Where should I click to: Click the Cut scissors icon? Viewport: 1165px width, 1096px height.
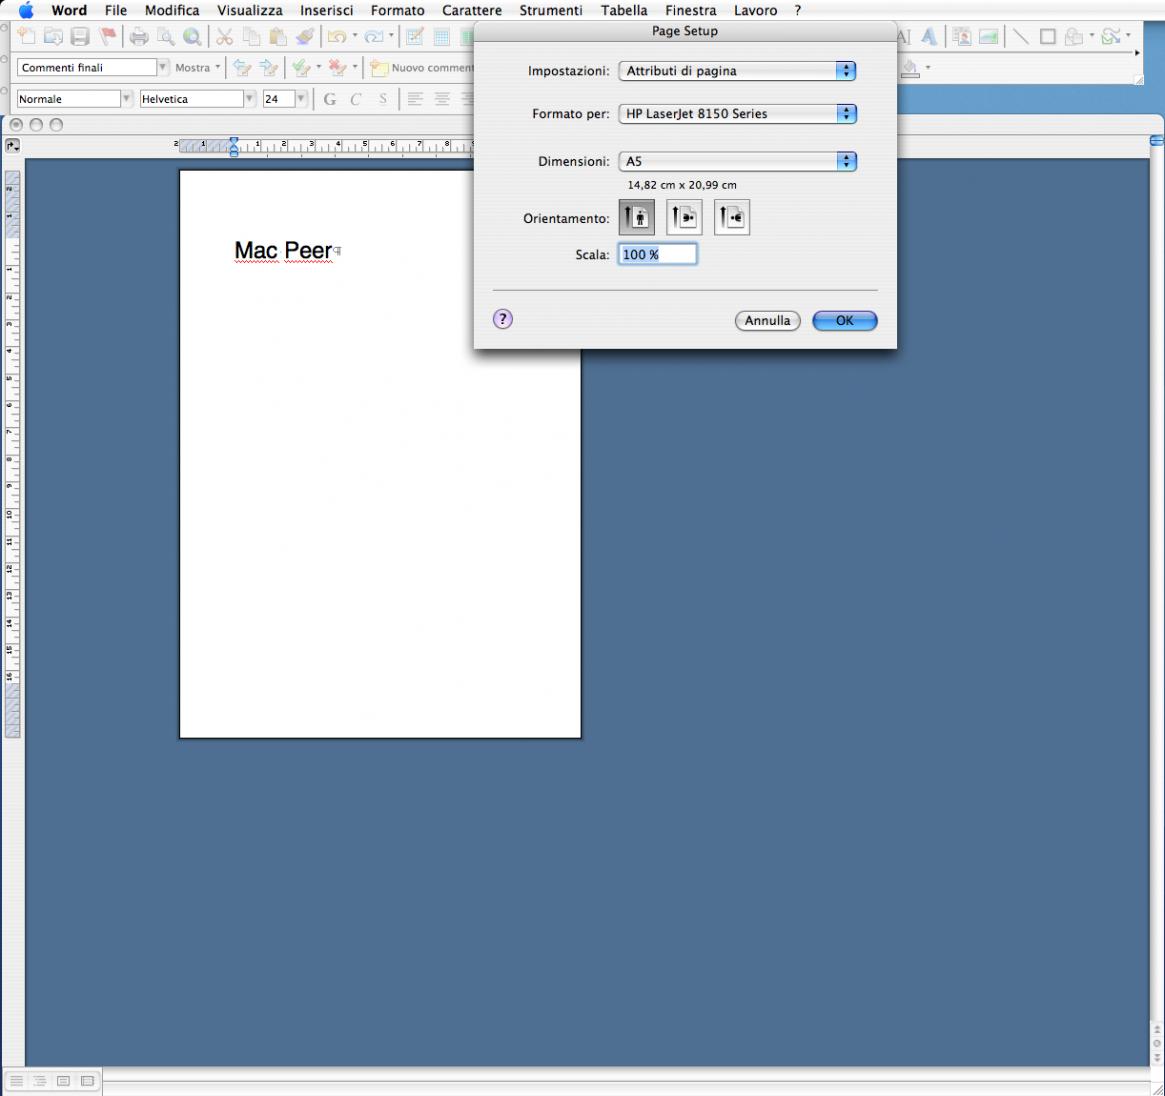pyautogui.click(x=224, y=36)
